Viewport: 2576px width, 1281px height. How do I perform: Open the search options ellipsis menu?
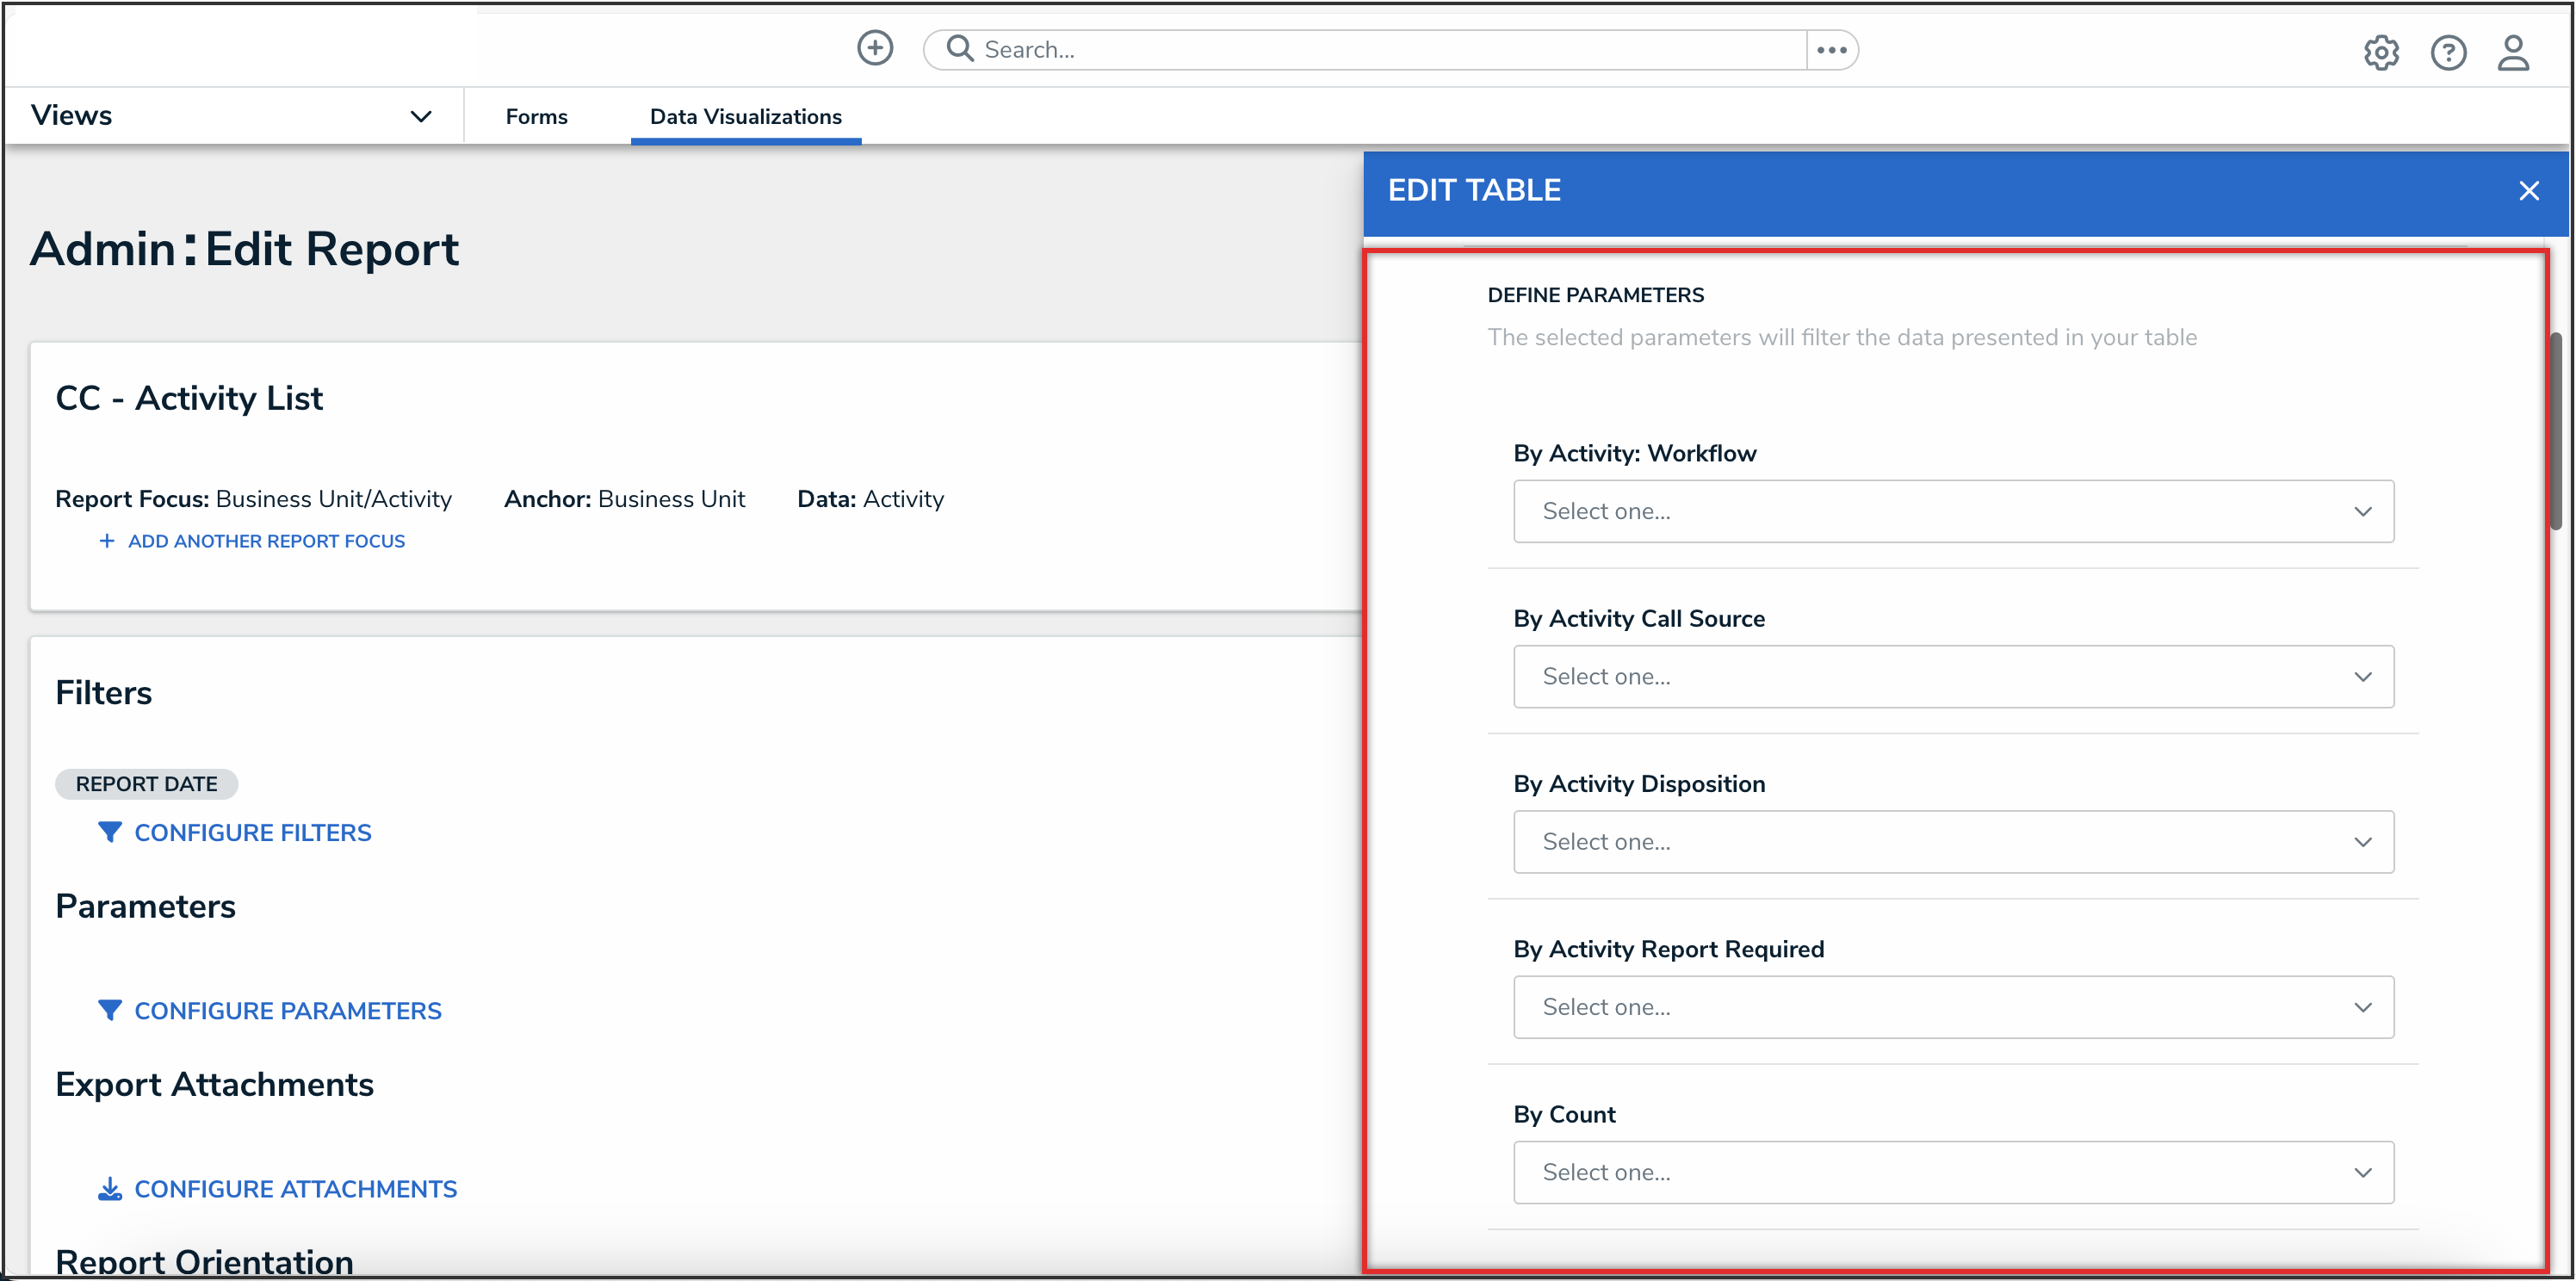tap(1831, 50)
